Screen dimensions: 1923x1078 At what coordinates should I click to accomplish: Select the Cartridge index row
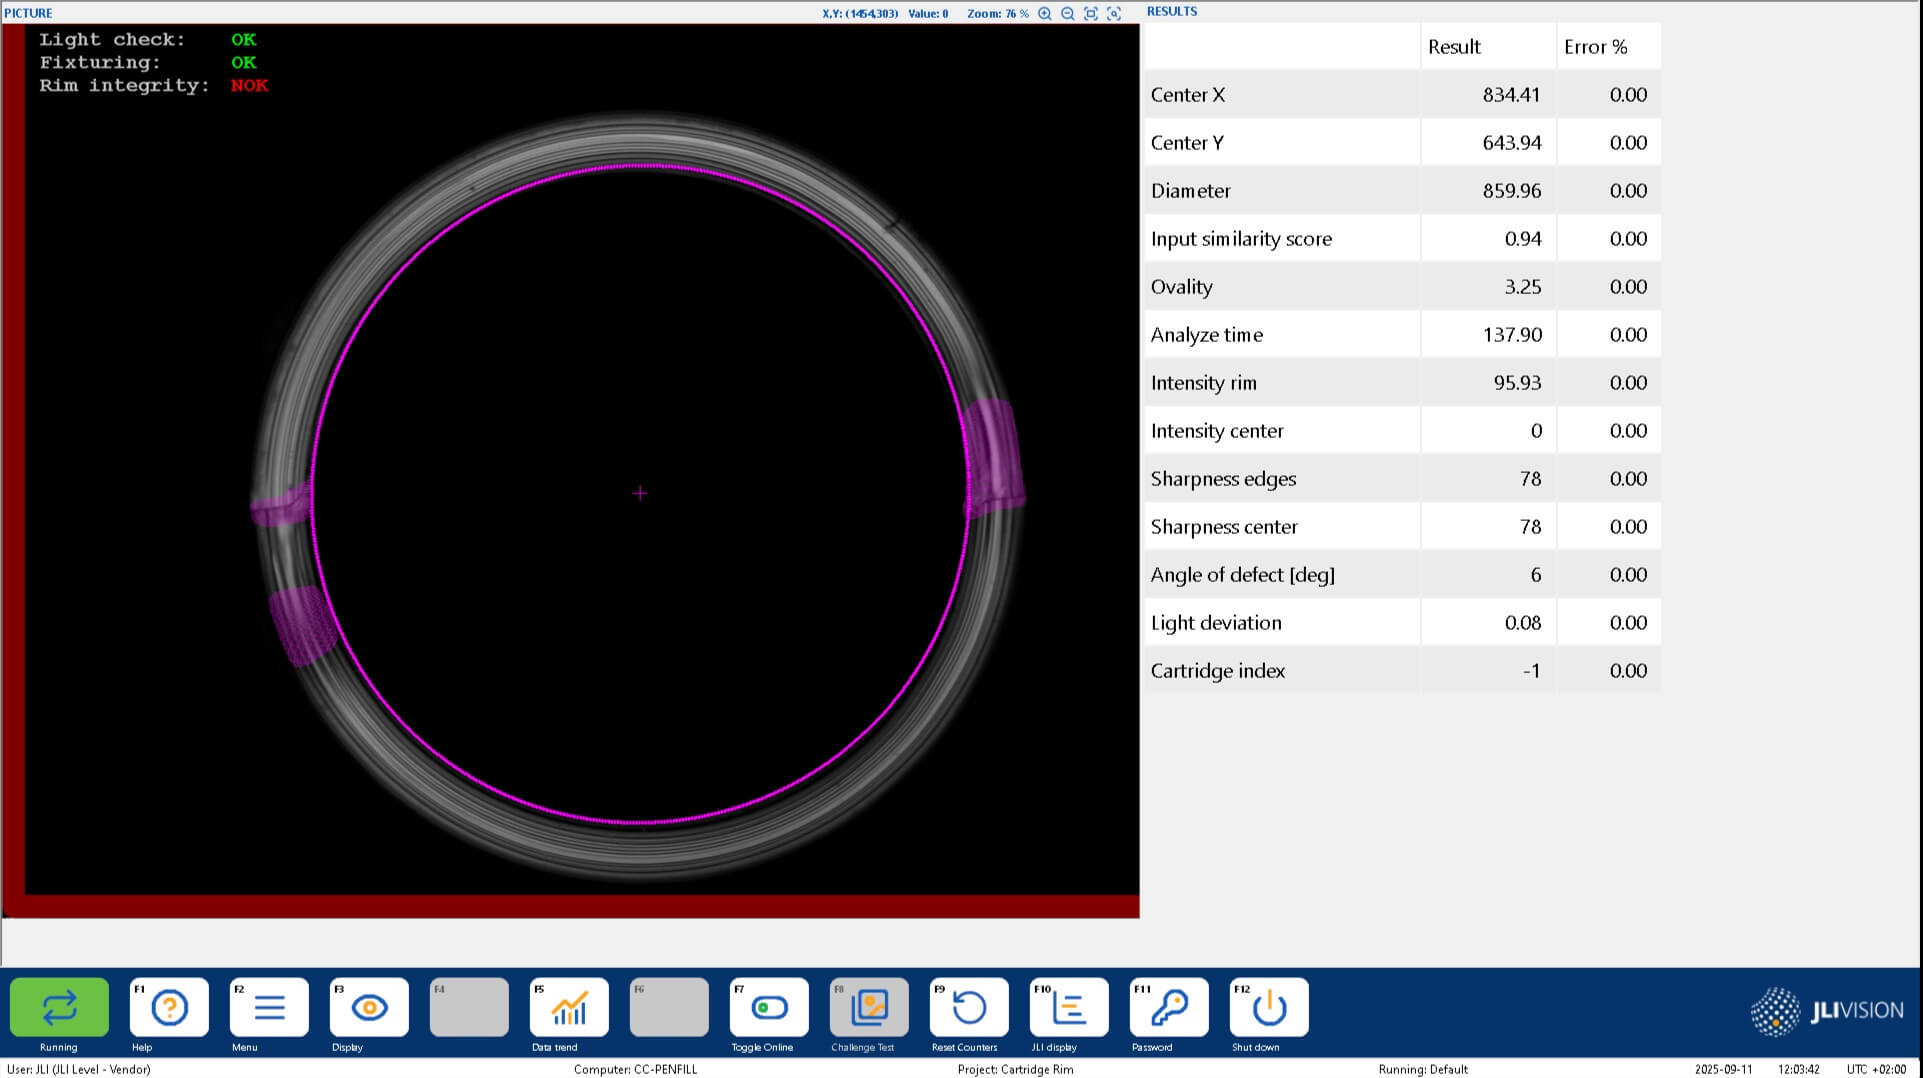[x=1402, y=671]
